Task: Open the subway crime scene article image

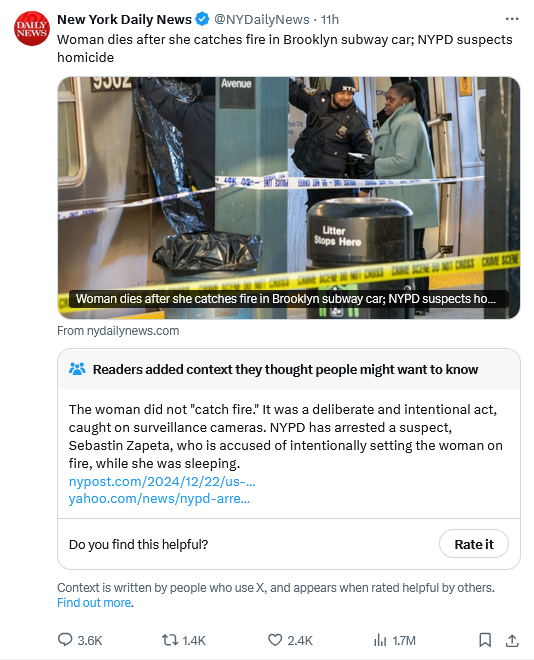Action: (289, 198)
